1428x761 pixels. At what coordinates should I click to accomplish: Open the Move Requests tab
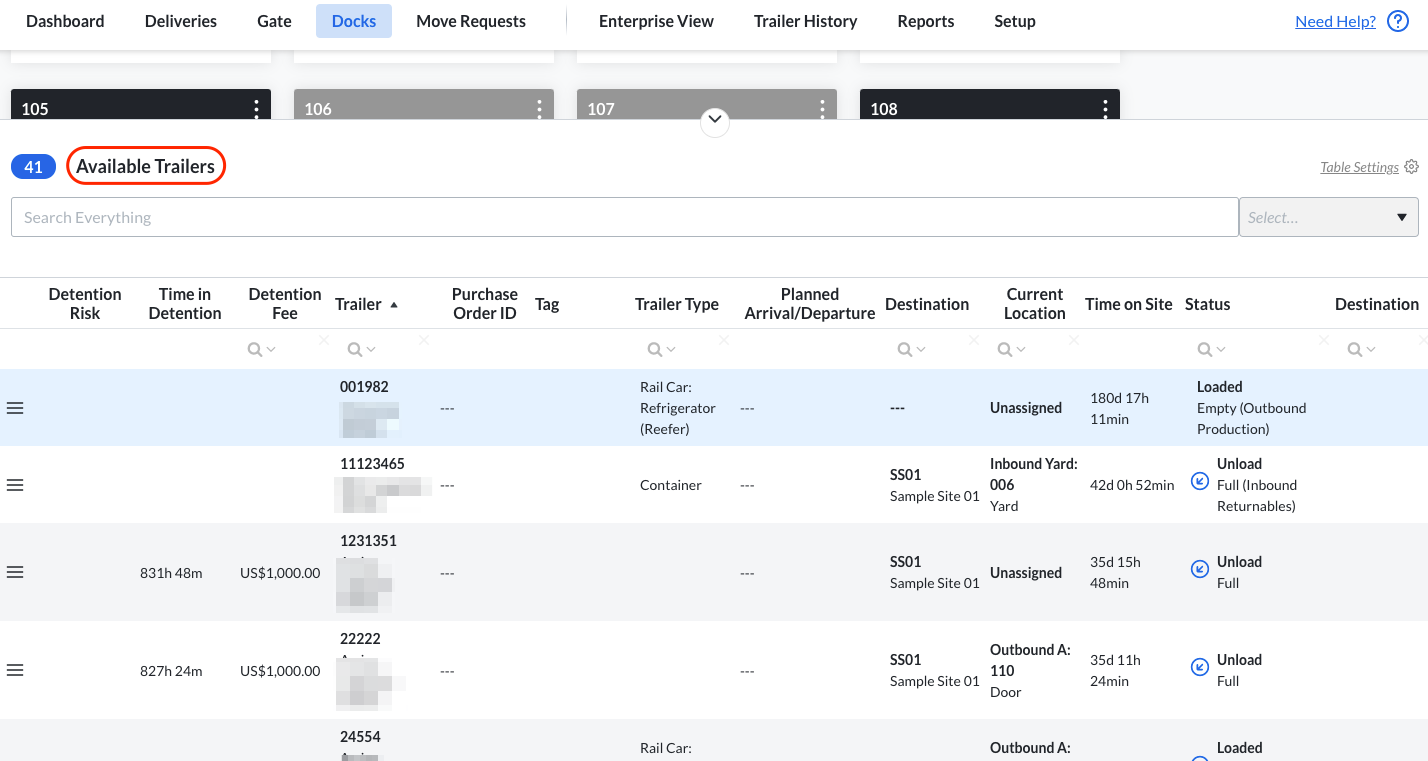[470, 21]
